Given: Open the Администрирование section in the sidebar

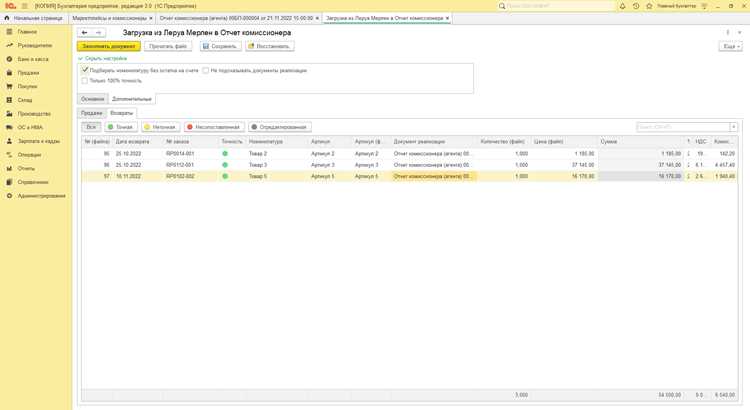Looking at the screenshot, I should [42, 196].
